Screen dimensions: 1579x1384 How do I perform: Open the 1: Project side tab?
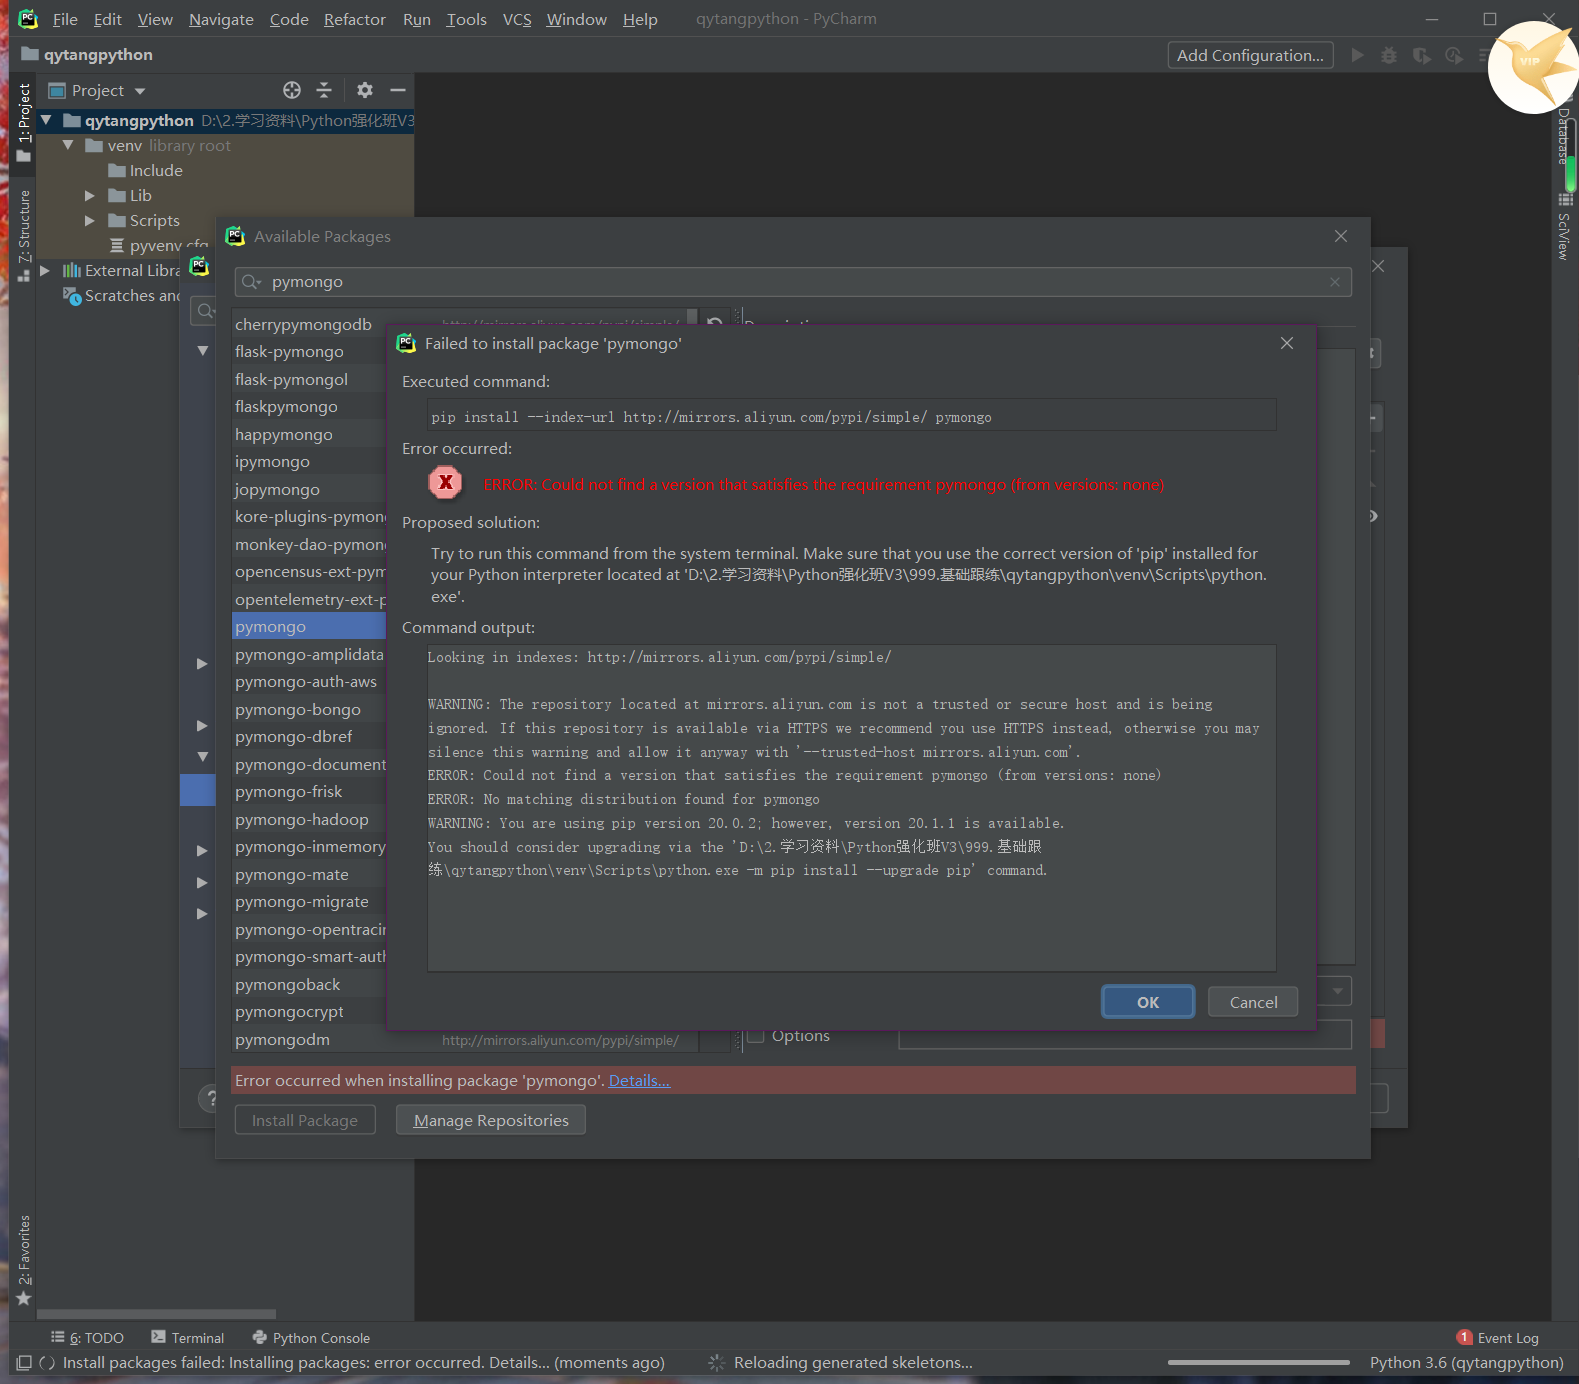coord(24,122)
